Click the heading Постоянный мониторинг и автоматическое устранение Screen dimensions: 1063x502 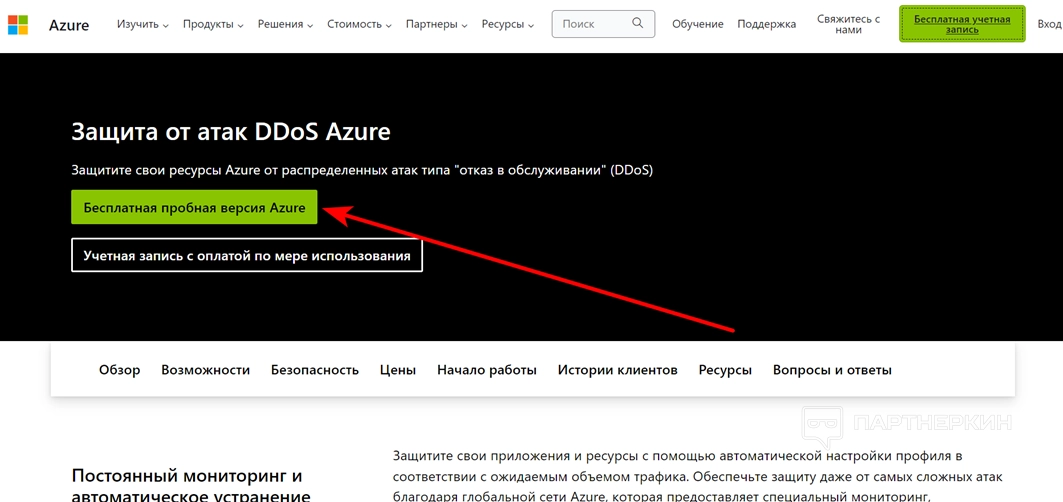190,484
